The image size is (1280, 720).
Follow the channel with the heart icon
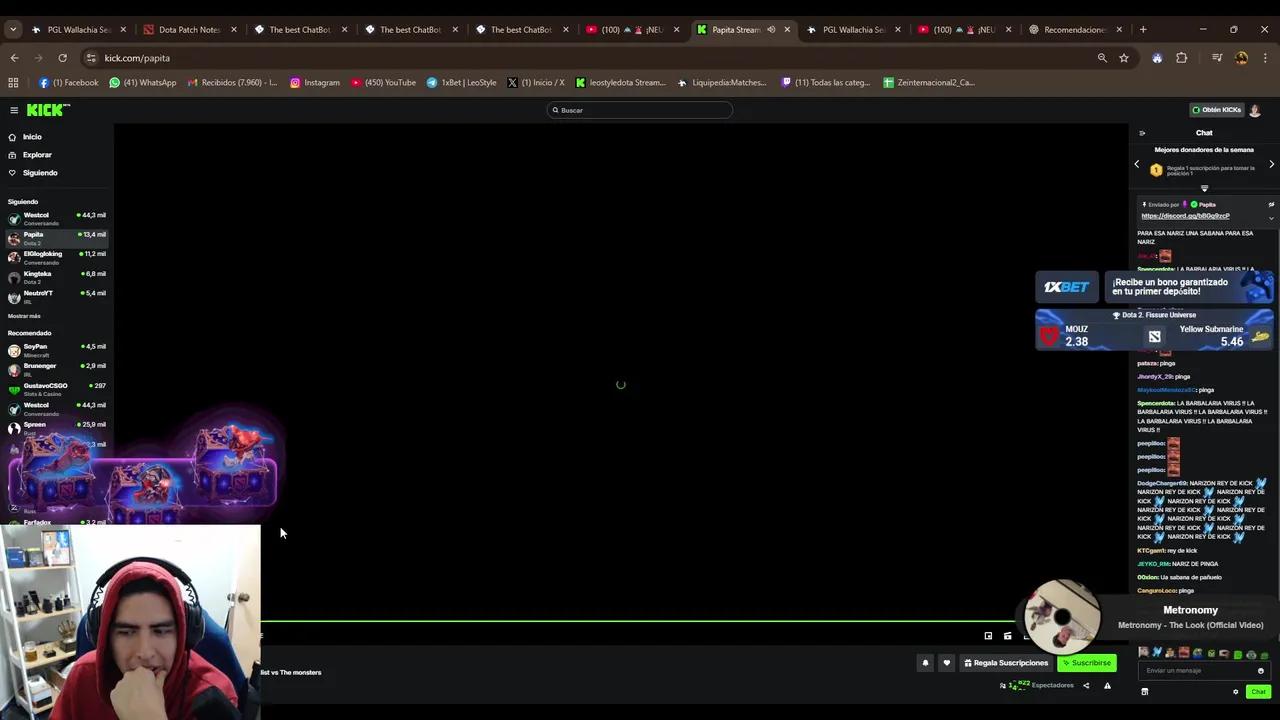[946, 663]
